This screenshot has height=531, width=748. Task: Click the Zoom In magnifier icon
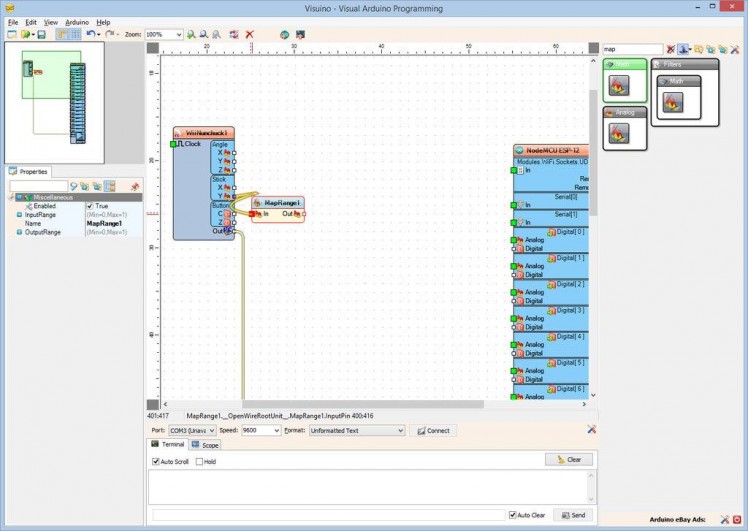click(x=191, y=34)
